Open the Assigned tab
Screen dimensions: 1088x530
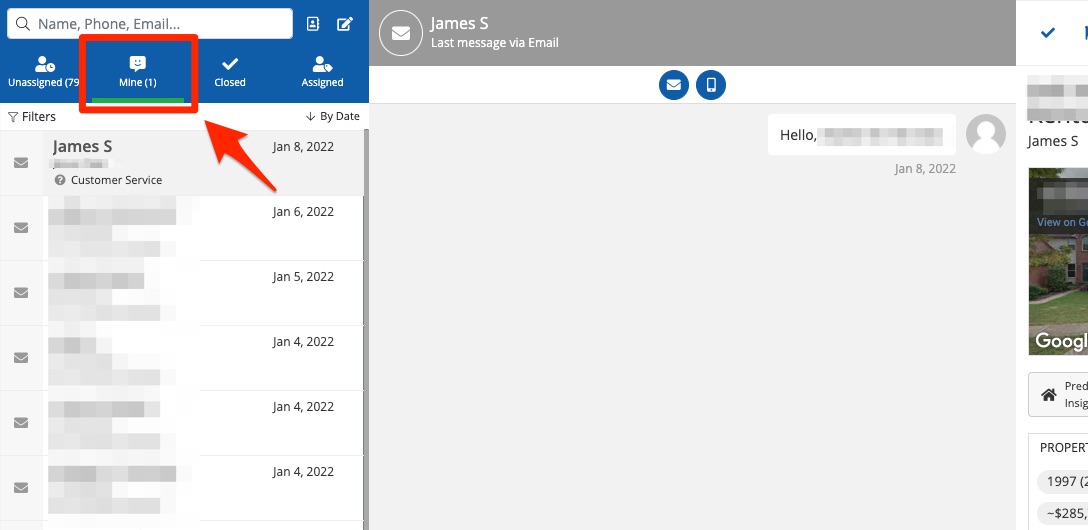coord(322,72)
